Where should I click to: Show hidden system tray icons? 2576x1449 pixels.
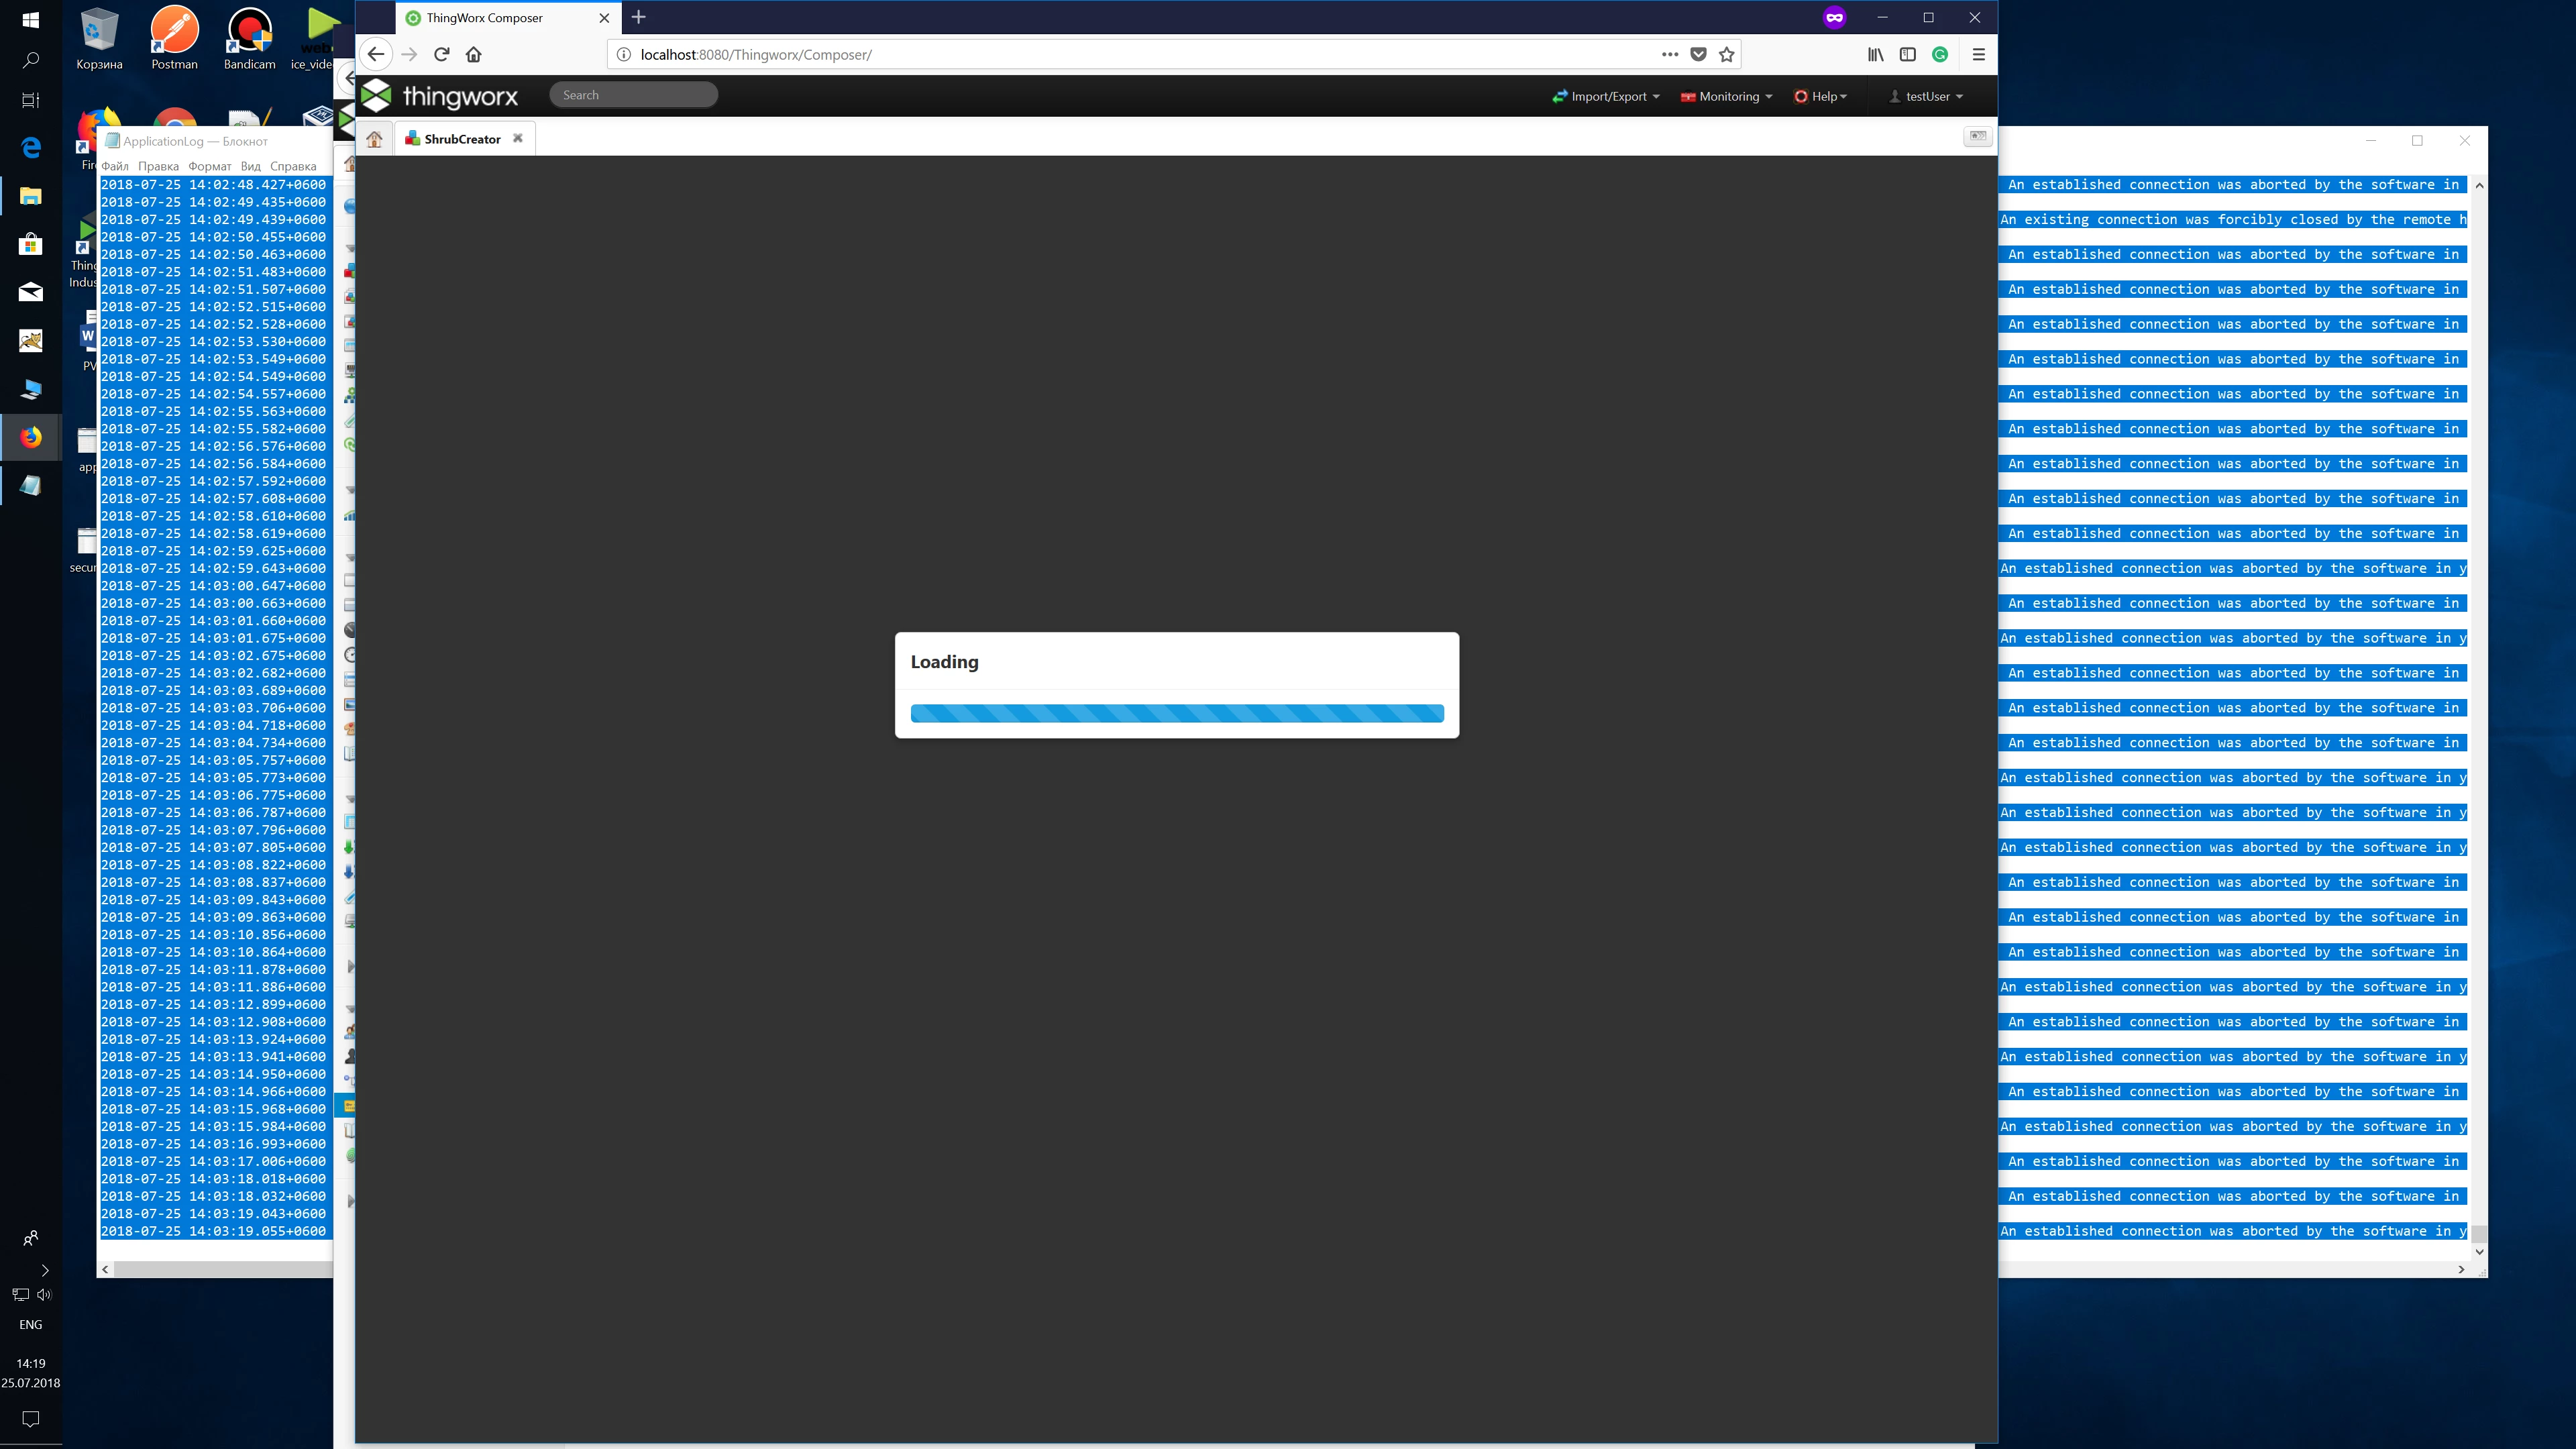(x=44, y=1270)
